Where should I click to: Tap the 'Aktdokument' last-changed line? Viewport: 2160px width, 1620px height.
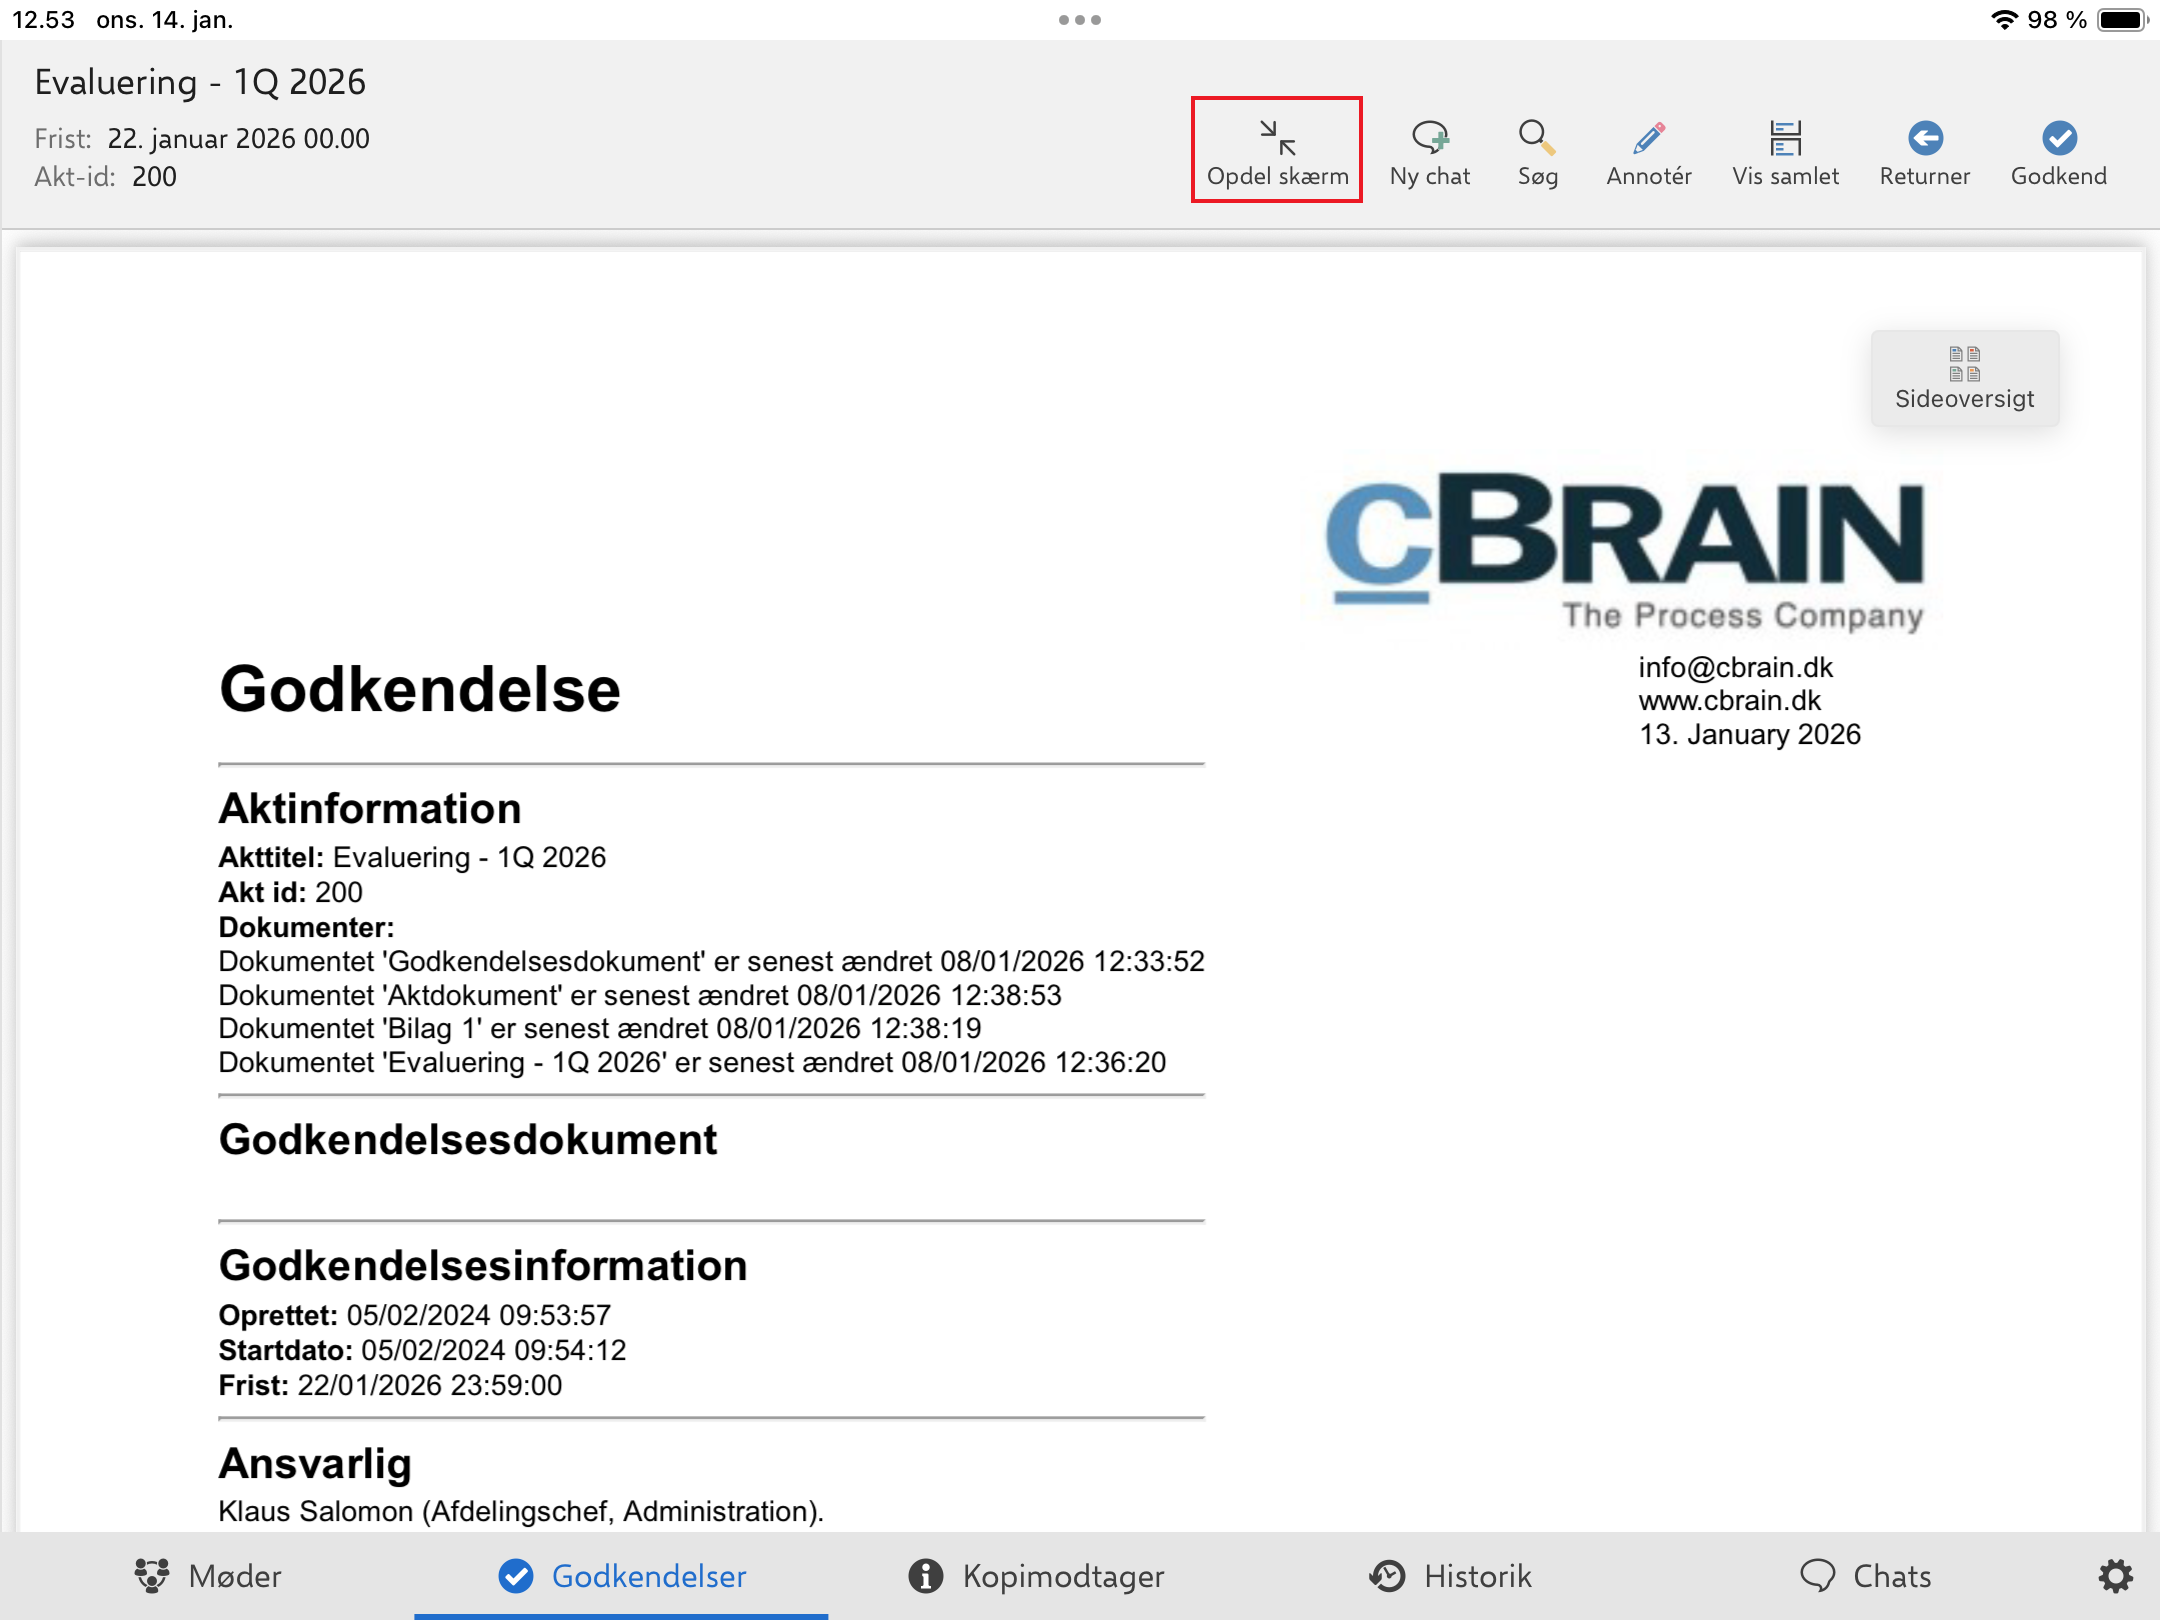tap(640, 995)
